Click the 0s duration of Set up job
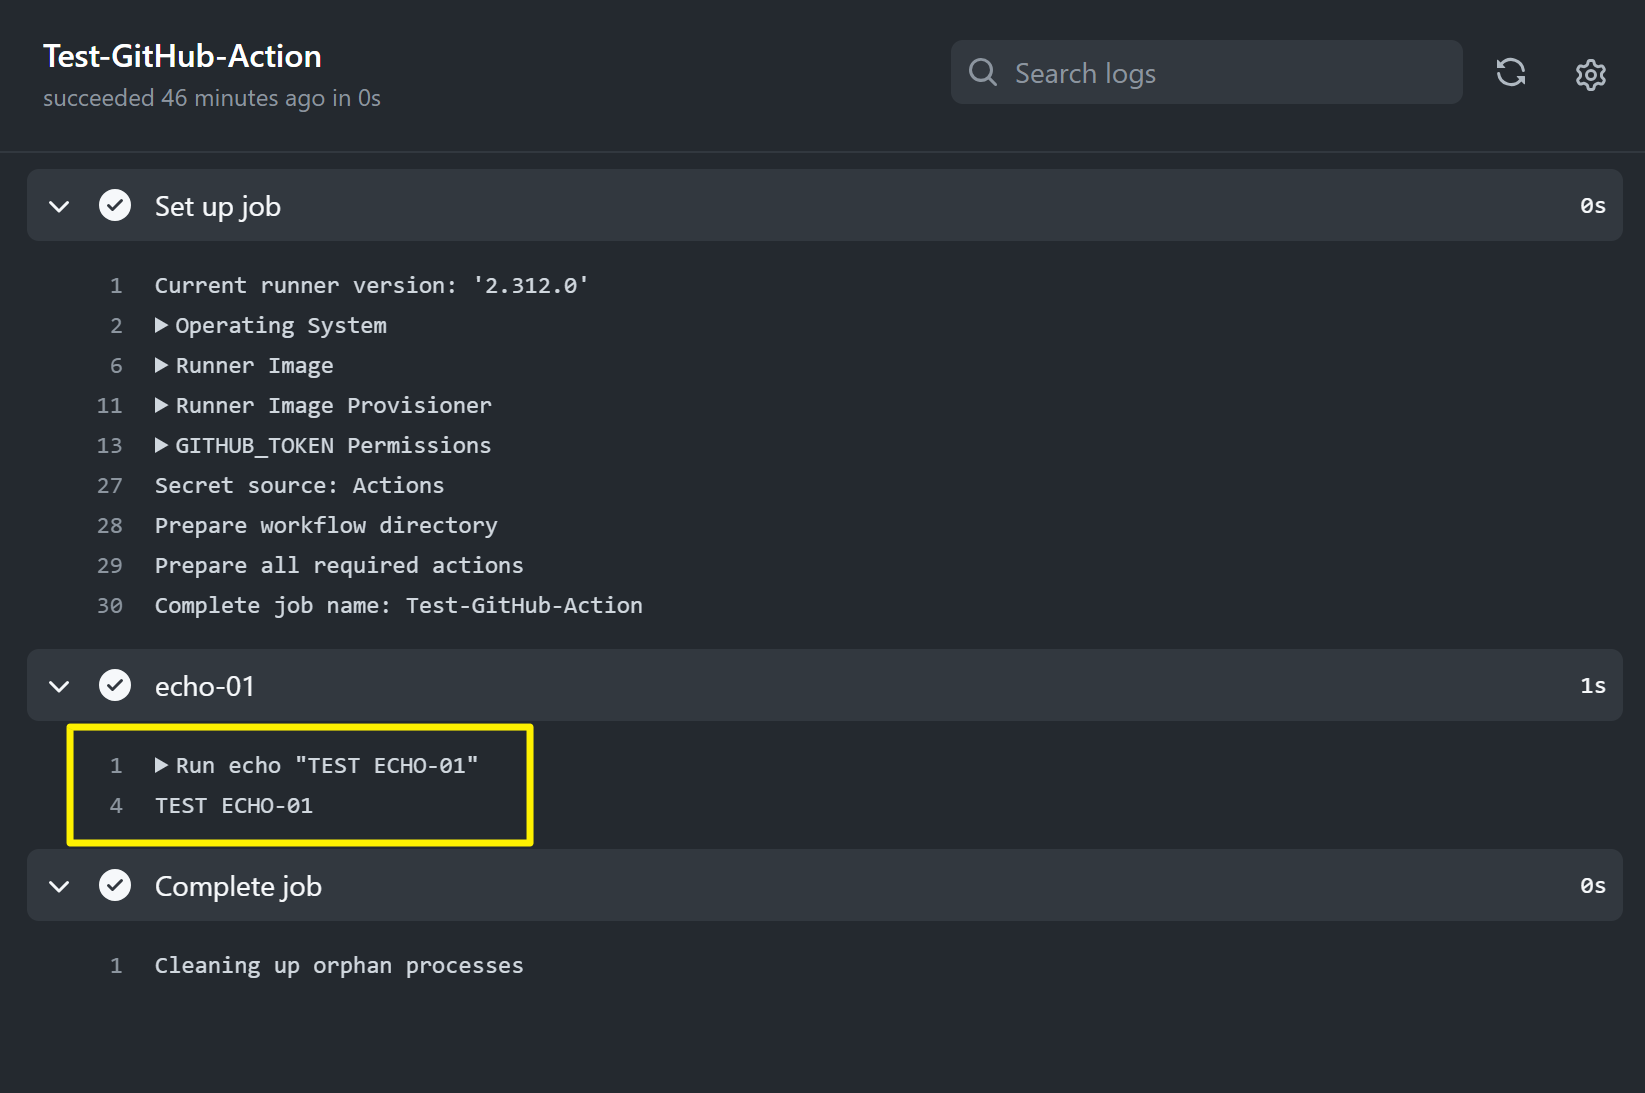The width and height of the screenshot is (1645, 1093). coord(1593,205)
